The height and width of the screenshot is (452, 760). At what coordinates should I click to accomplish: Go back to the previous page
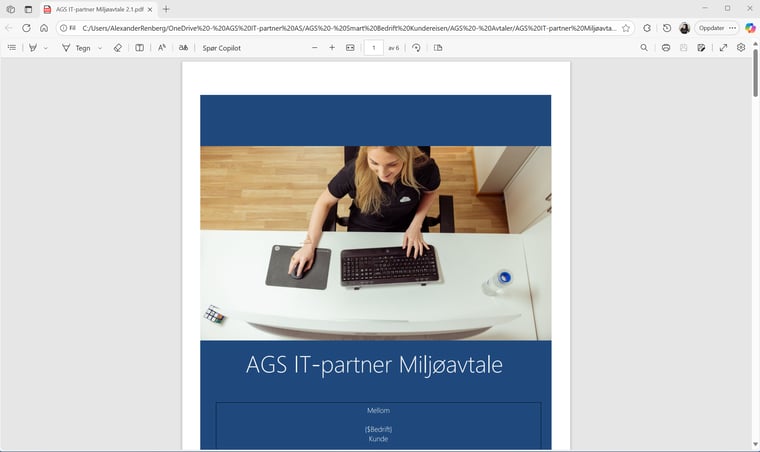tap(9, 28)
